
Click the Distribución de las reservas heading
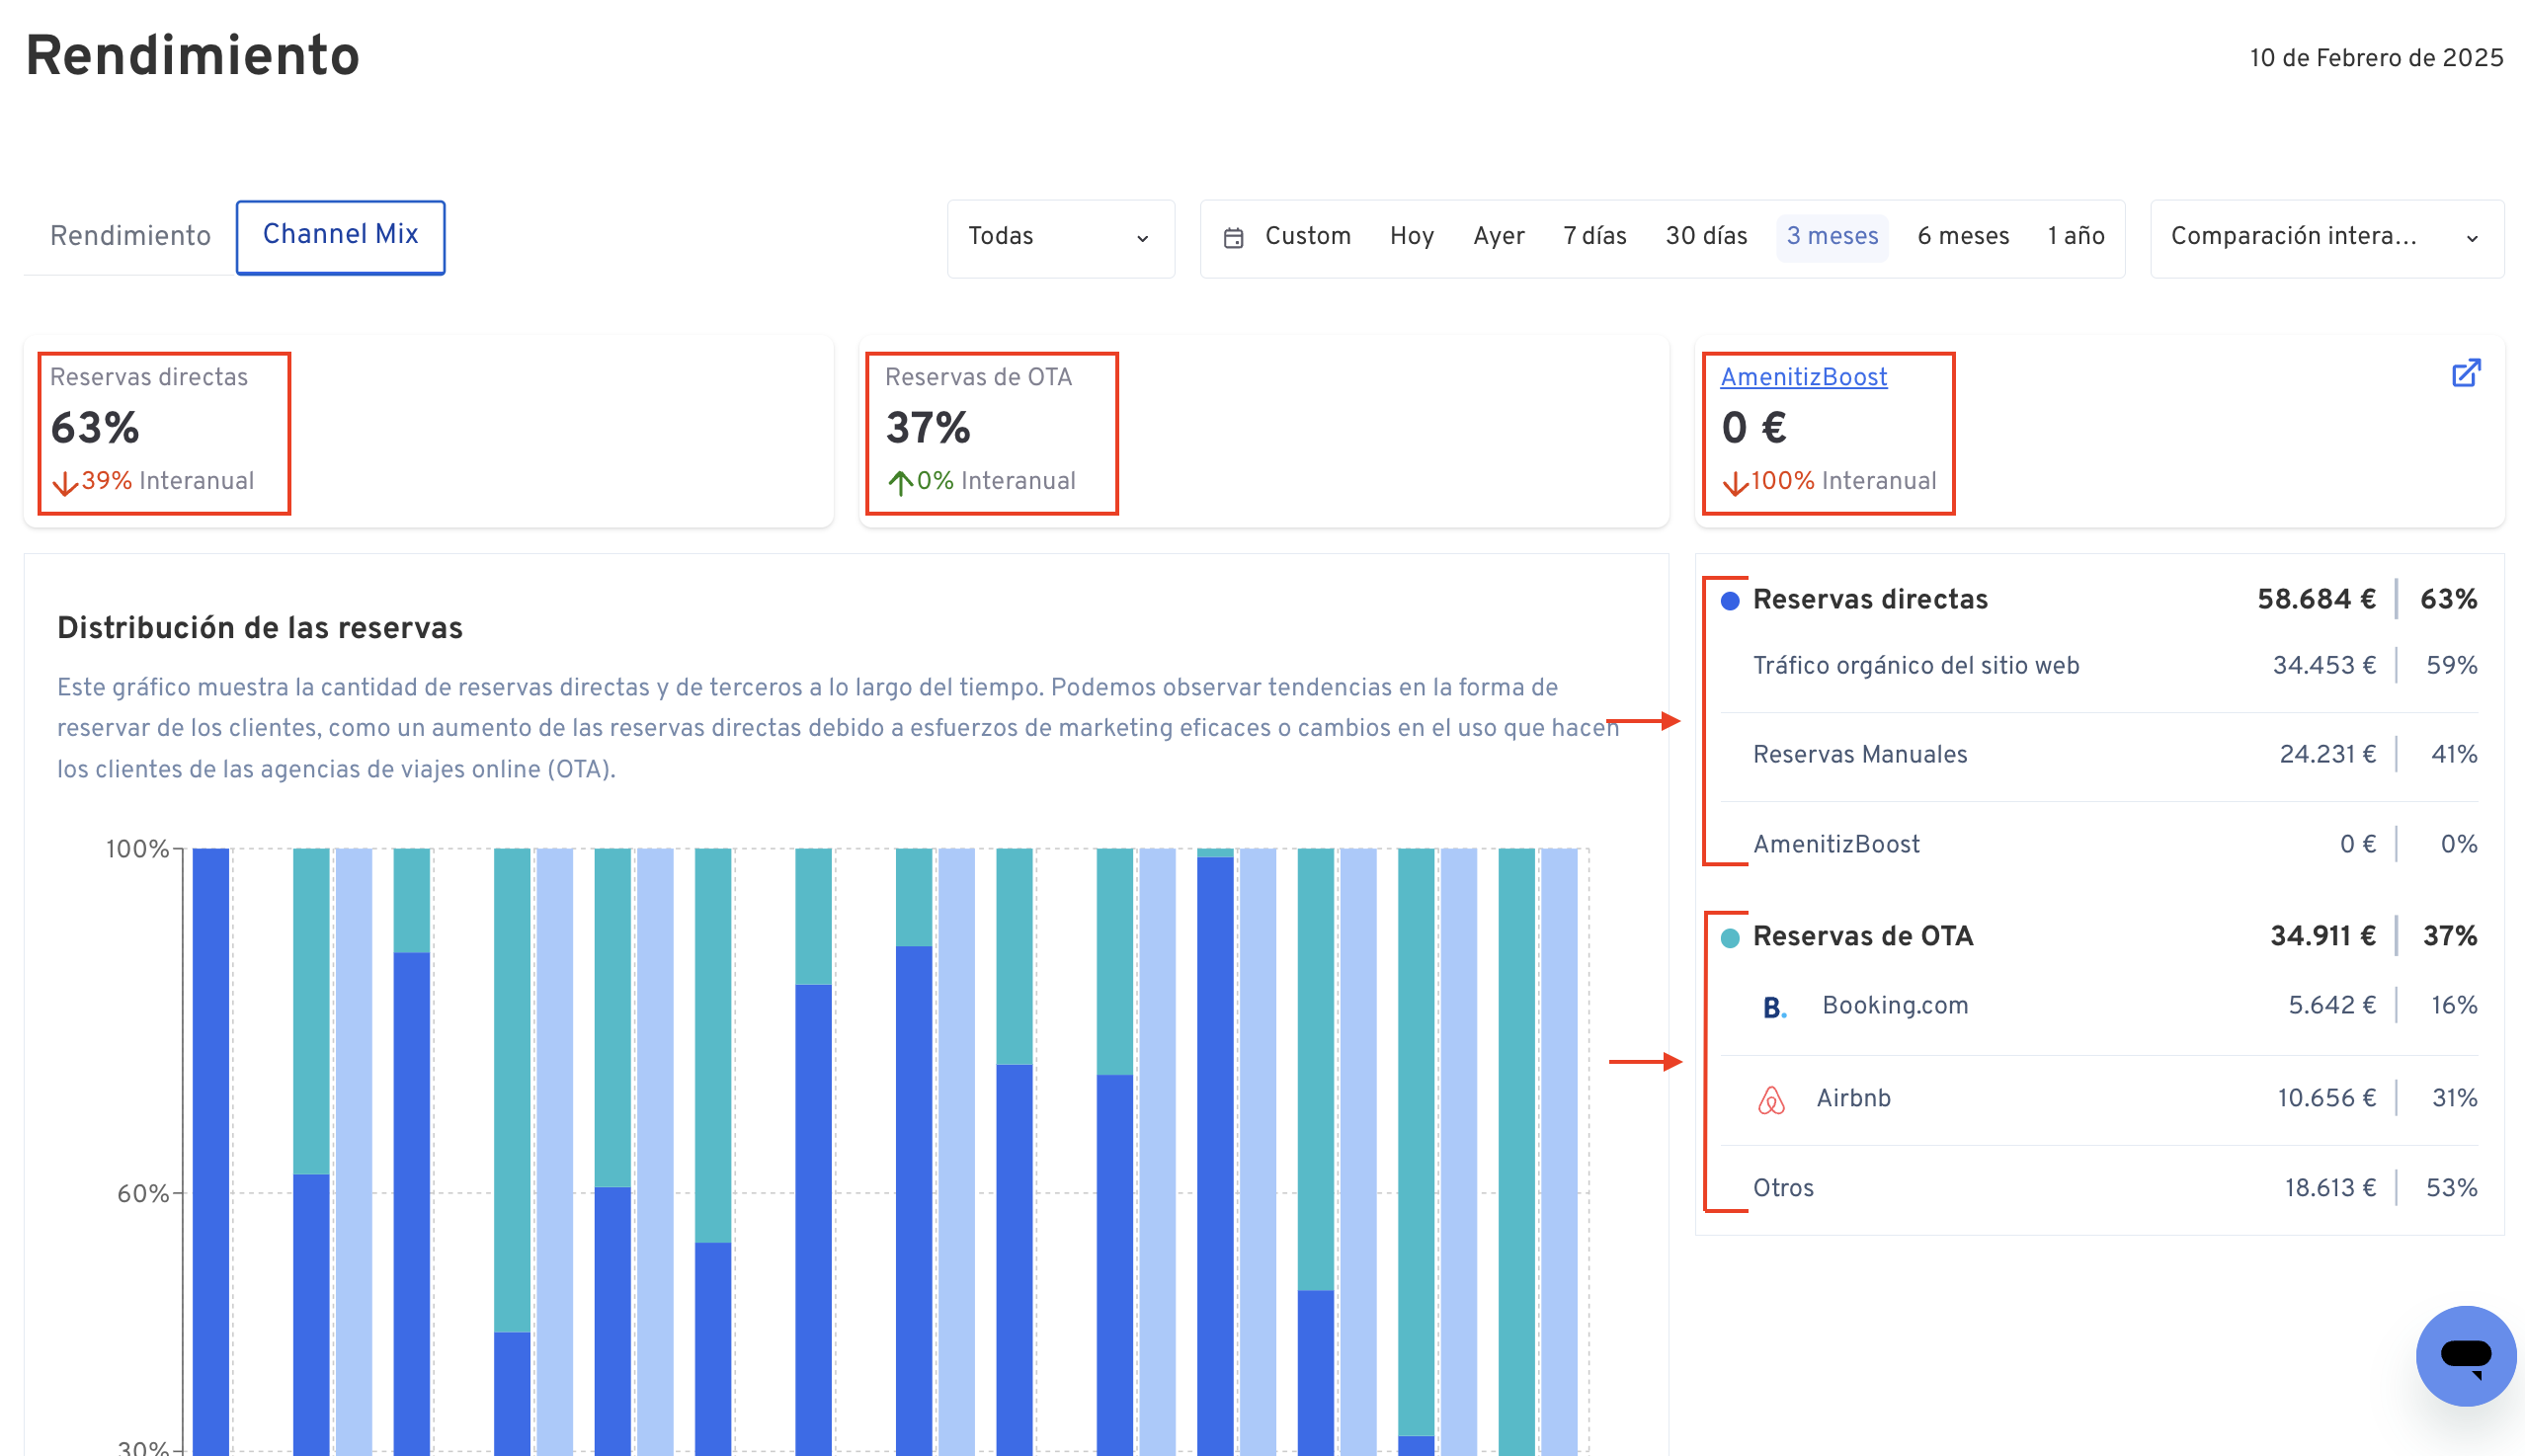click(x=260, y=629)
